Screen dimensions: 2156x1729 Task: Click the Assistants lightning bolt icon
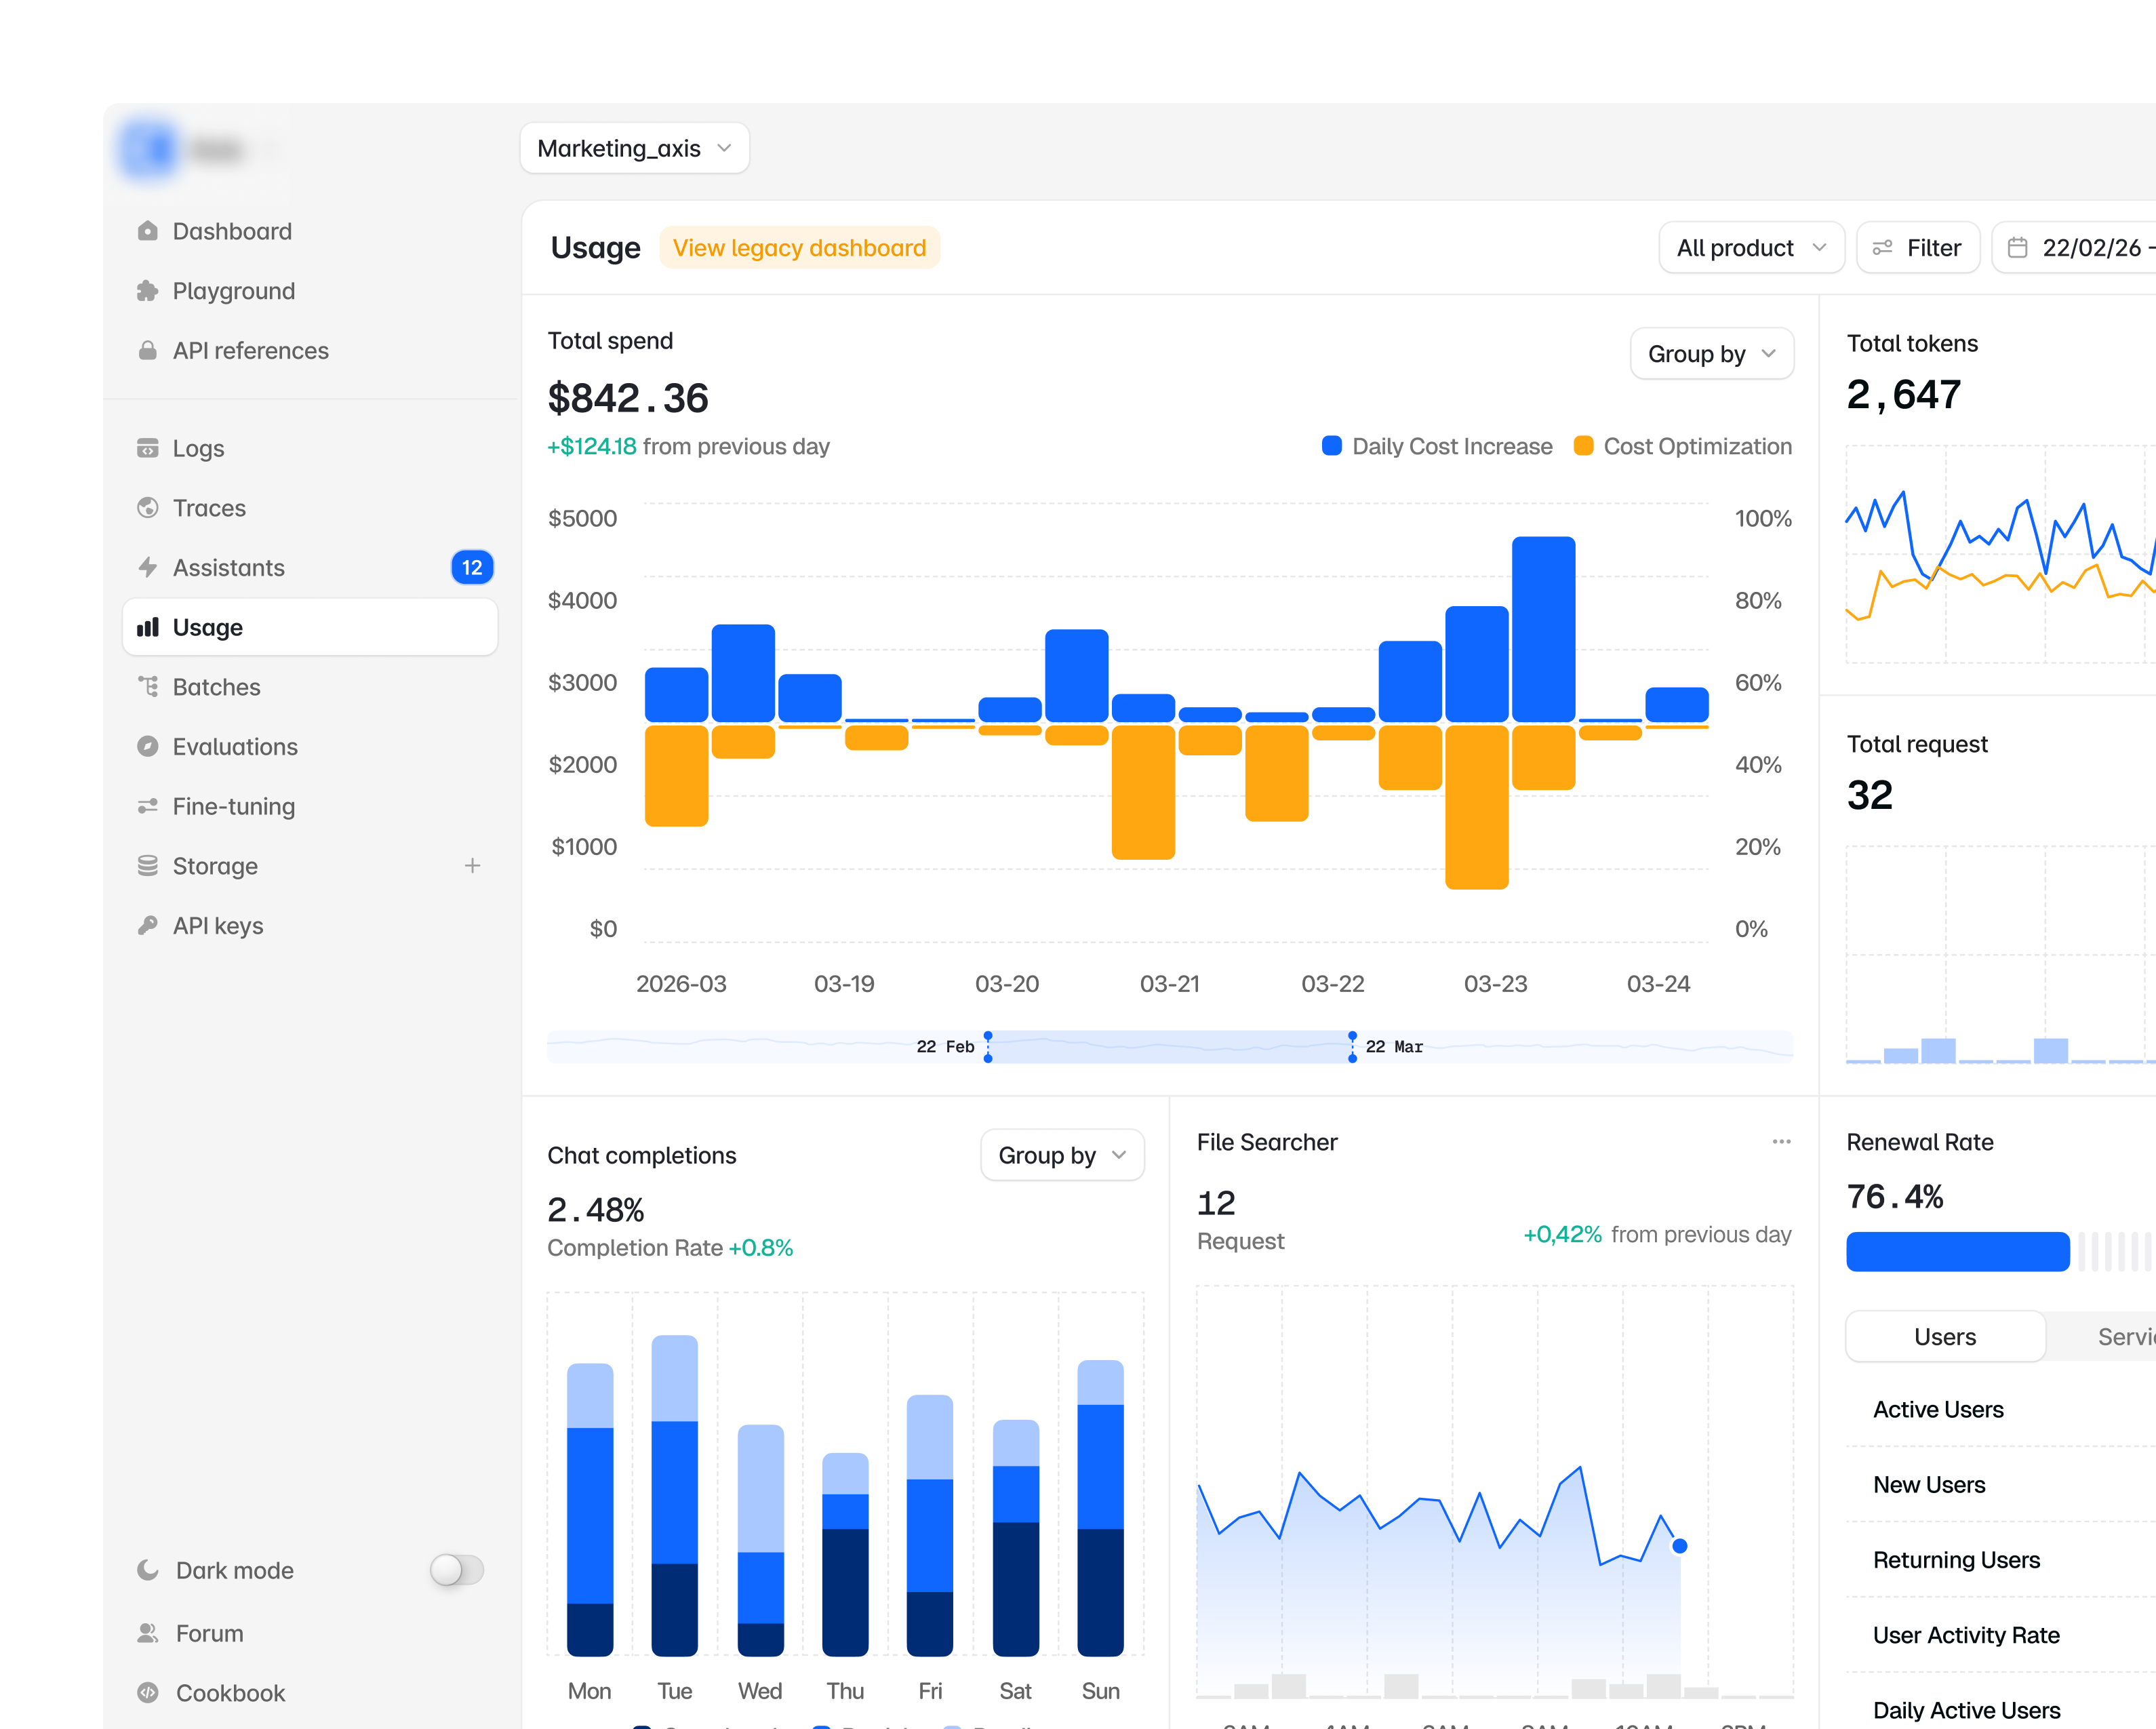pyautogui.click(x=148, y=568)
